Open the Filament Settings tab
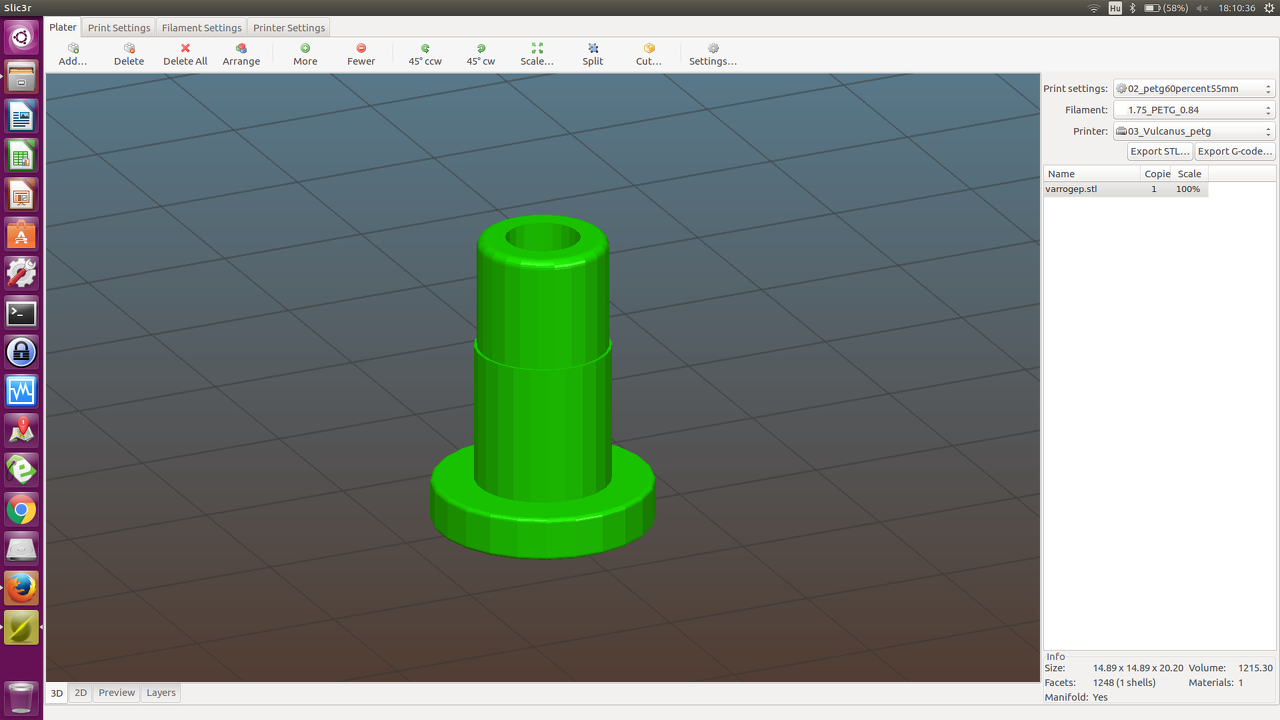Viewport: 1280px width, 720px height. click(x=202, y=28)
